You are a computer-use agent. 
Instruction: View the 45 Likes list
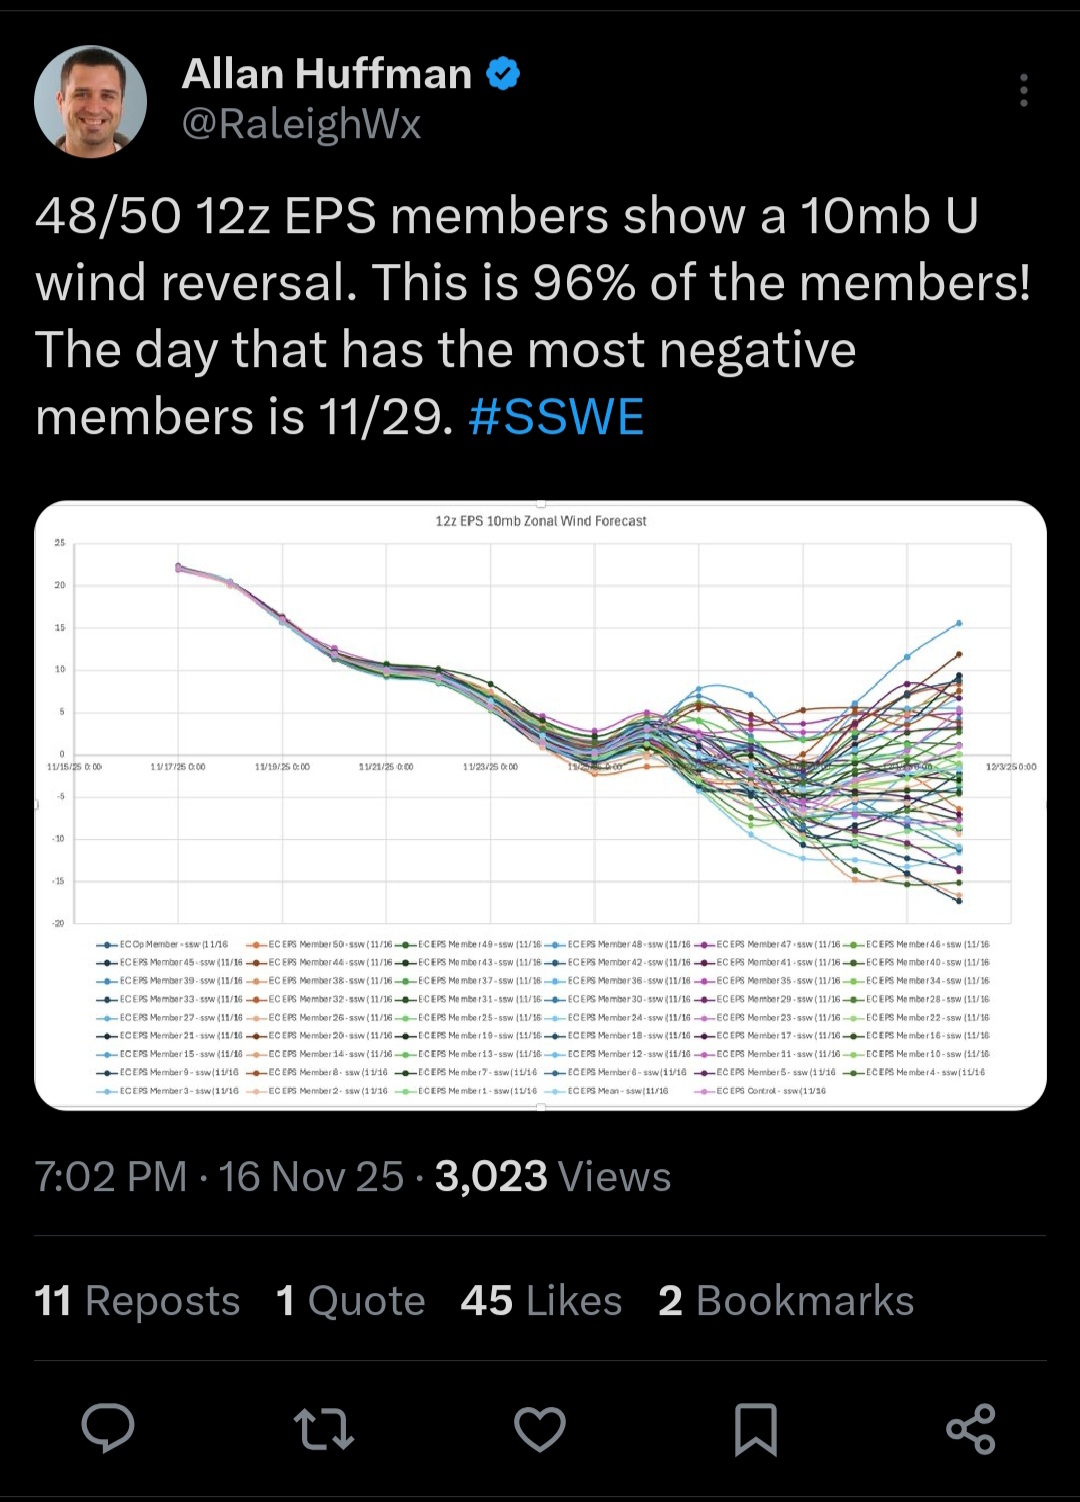[x=541, y=1301]
